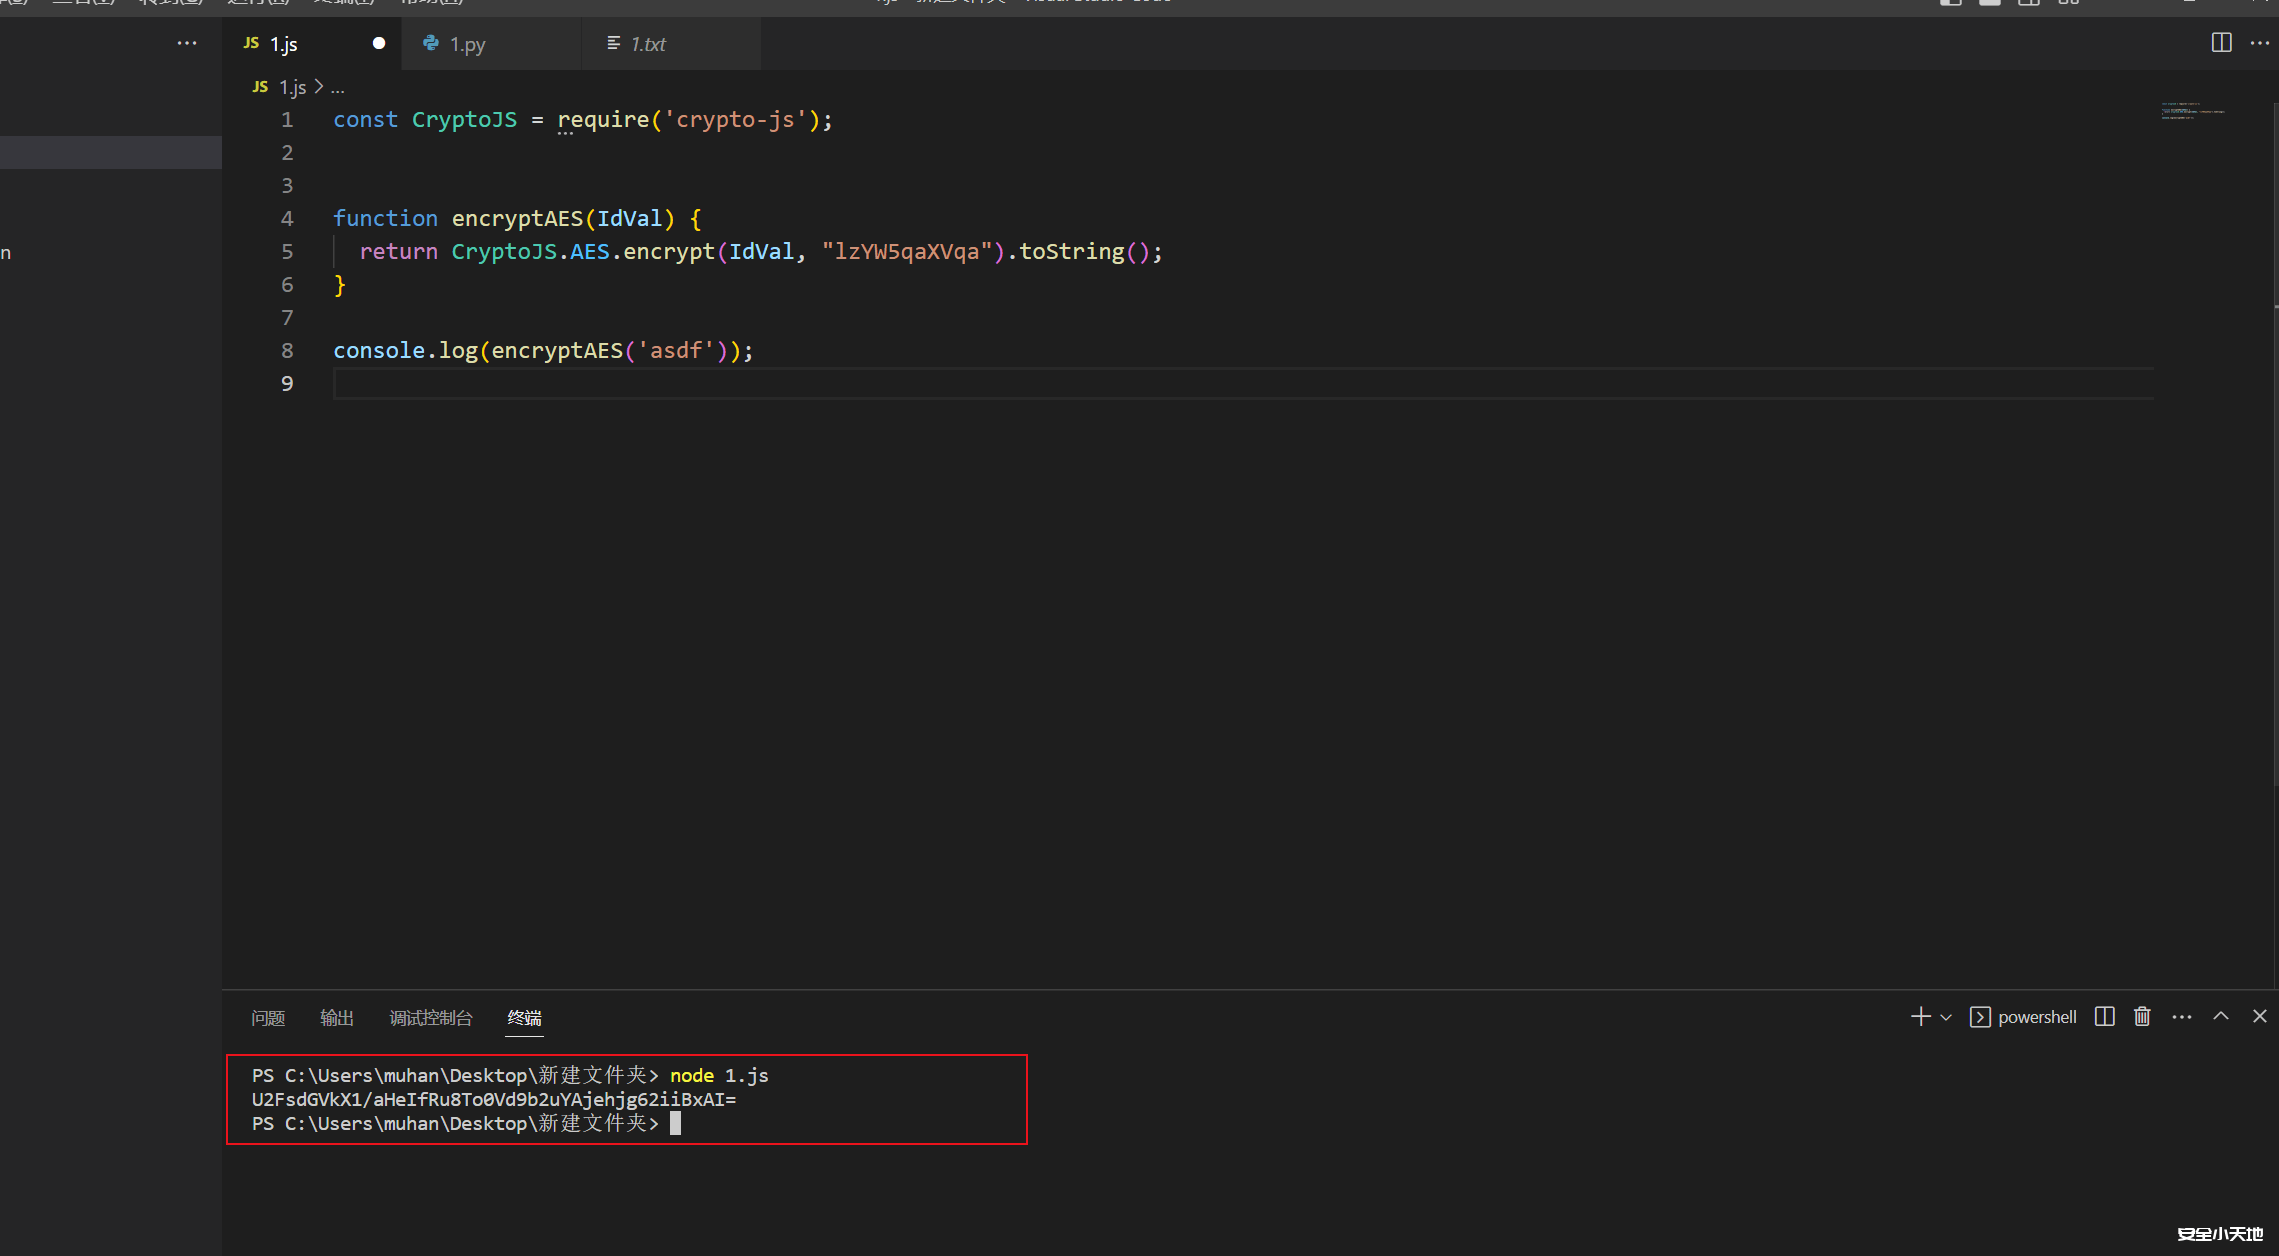Click the terminal output U2FsdGVkX1 string
The width and height of the screenshot is (2279, 1256).
pyautogui.click(x=494, y=1100)
